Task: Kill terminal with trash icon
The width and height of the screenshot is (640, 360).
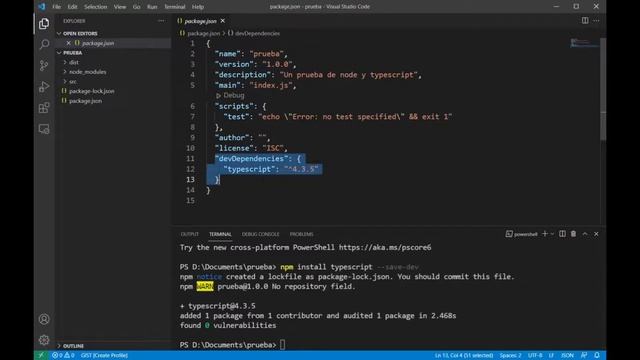Action: pos(573,234)
